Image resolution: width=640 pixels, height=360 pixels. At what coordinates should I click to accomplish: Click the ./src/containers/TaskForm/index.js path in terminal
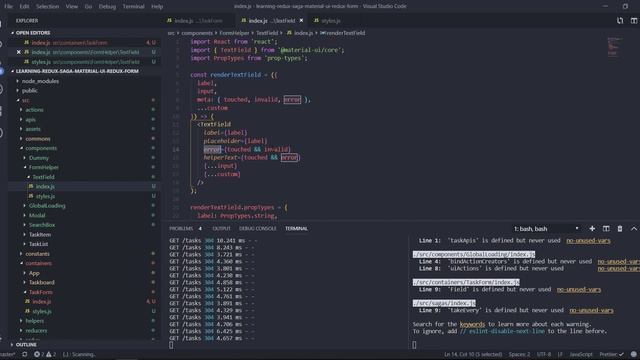466,282
